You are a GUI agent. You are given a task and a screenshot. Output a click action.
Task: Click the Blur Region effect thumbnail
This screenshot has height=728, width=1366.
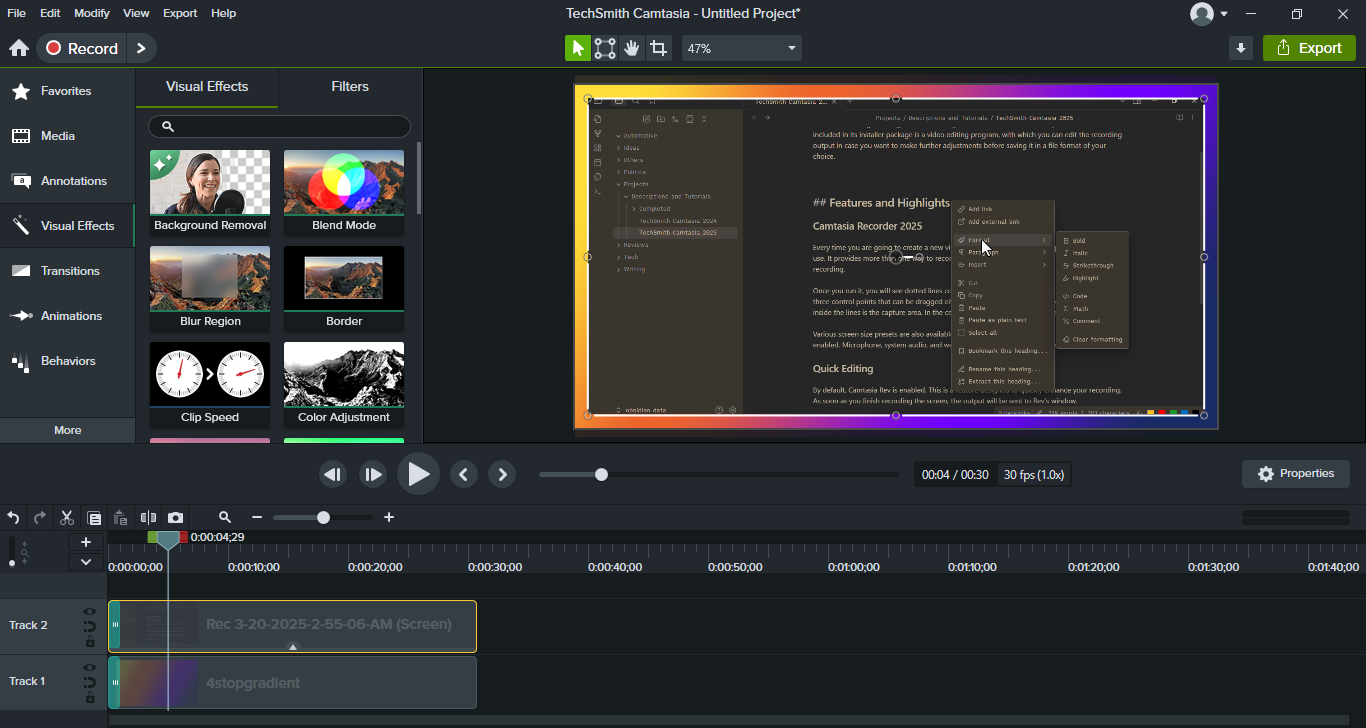(x=209, y=278)
